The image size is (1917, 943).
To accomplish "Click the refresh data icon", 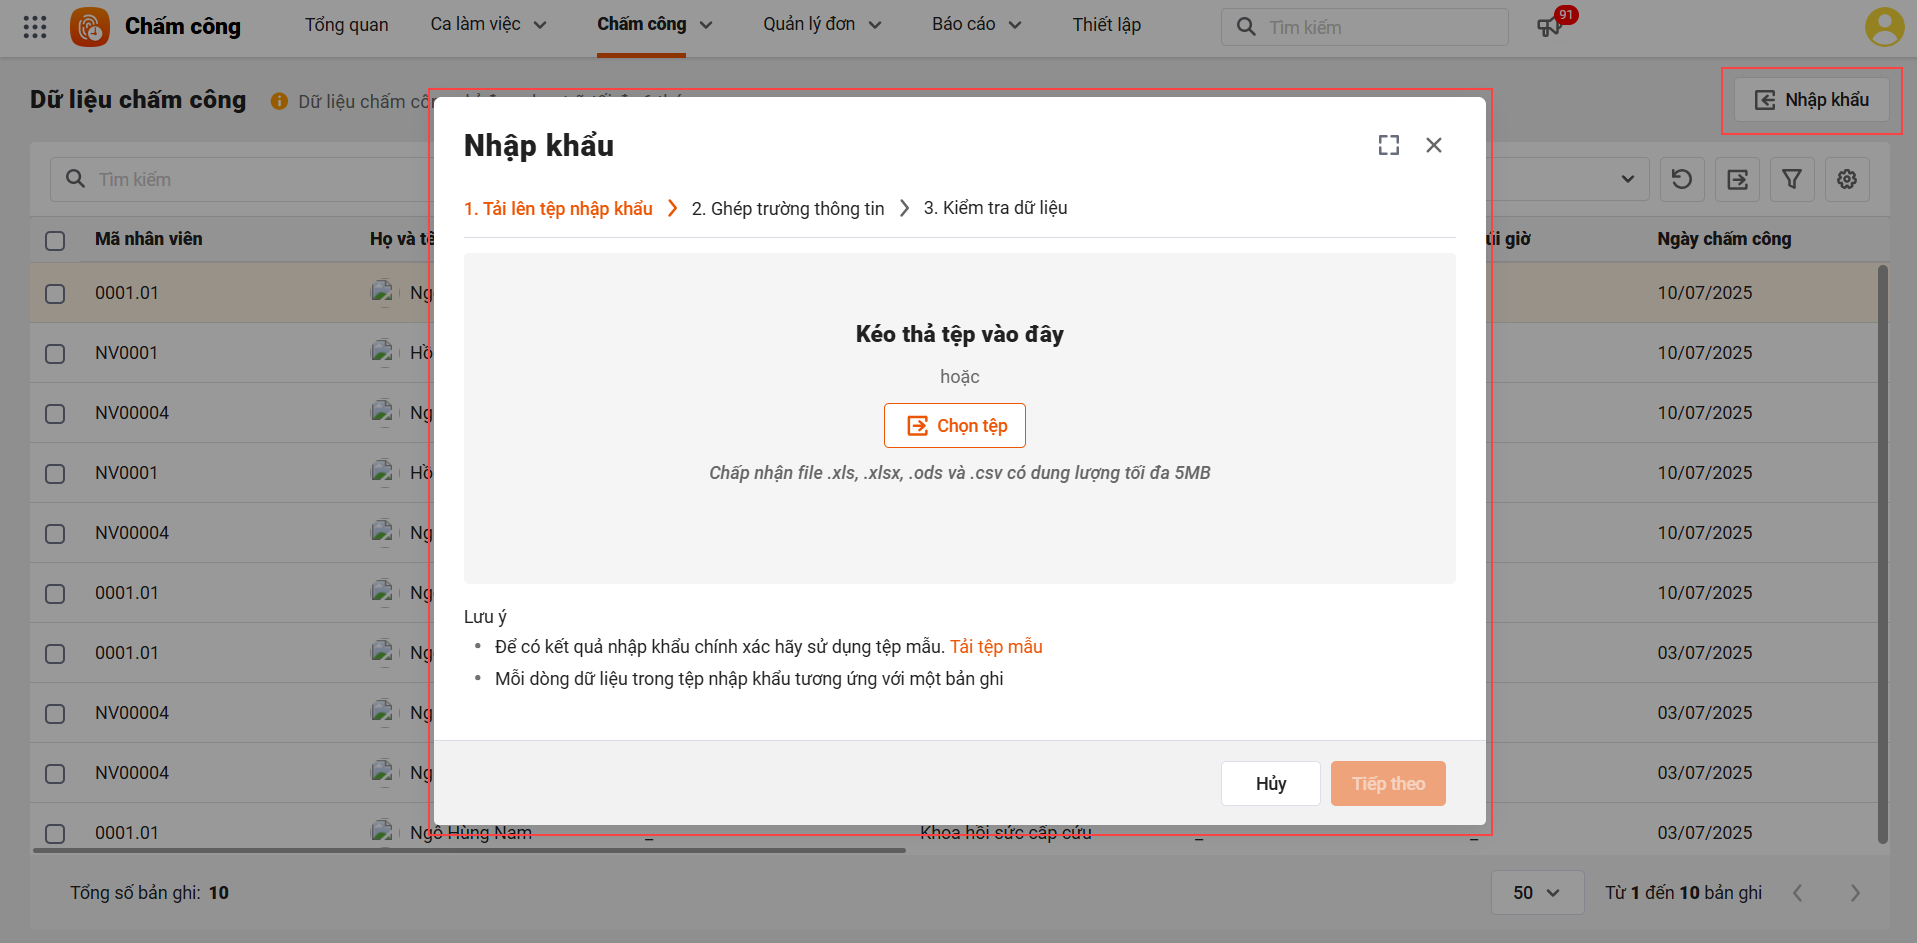I will click(1682, 180).
